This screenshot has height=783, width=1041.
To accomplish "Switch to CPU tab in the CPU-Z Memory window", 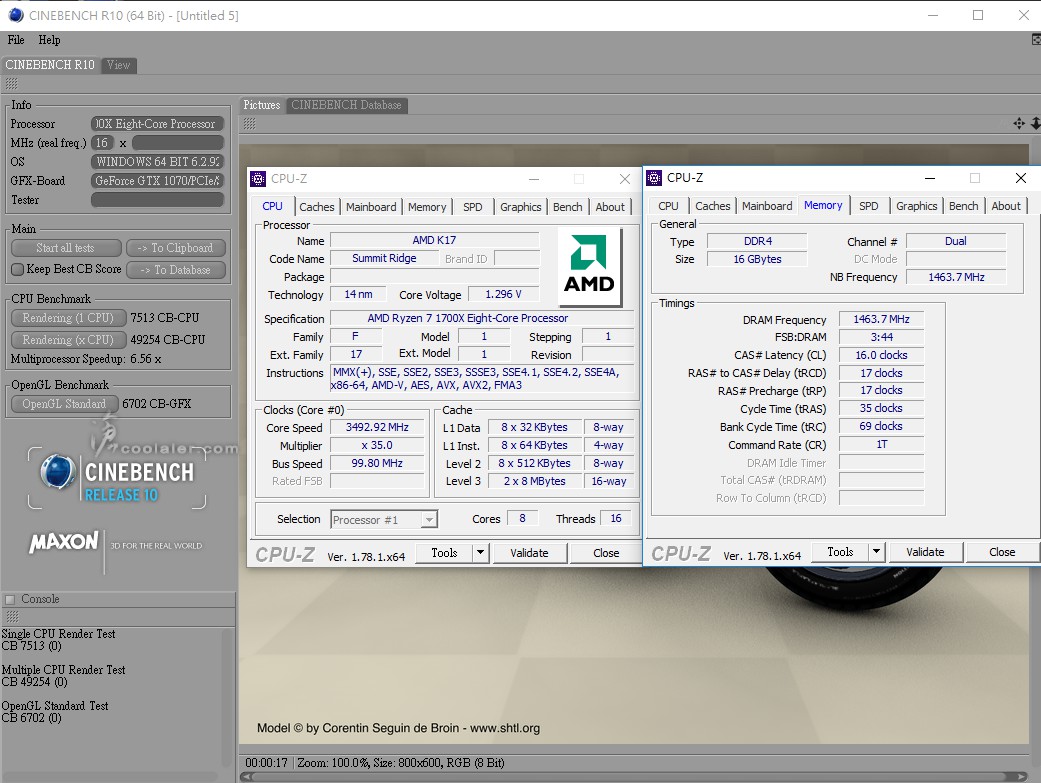I will coord(669,206).
